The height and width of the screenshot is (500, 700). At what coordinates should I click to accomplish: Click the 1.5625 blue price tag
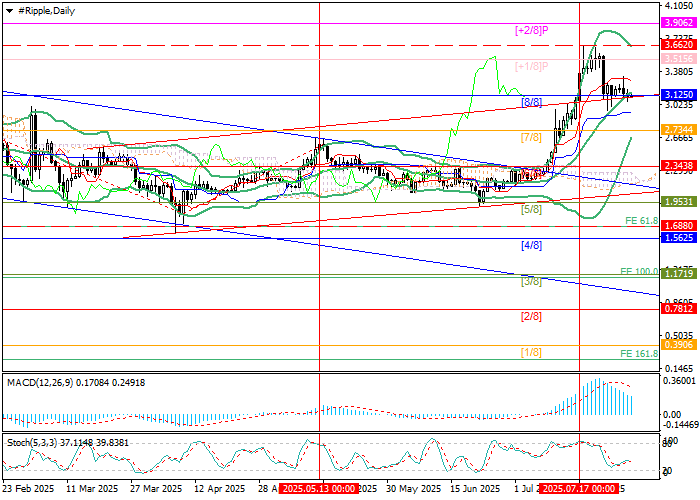tap(679, 238)
